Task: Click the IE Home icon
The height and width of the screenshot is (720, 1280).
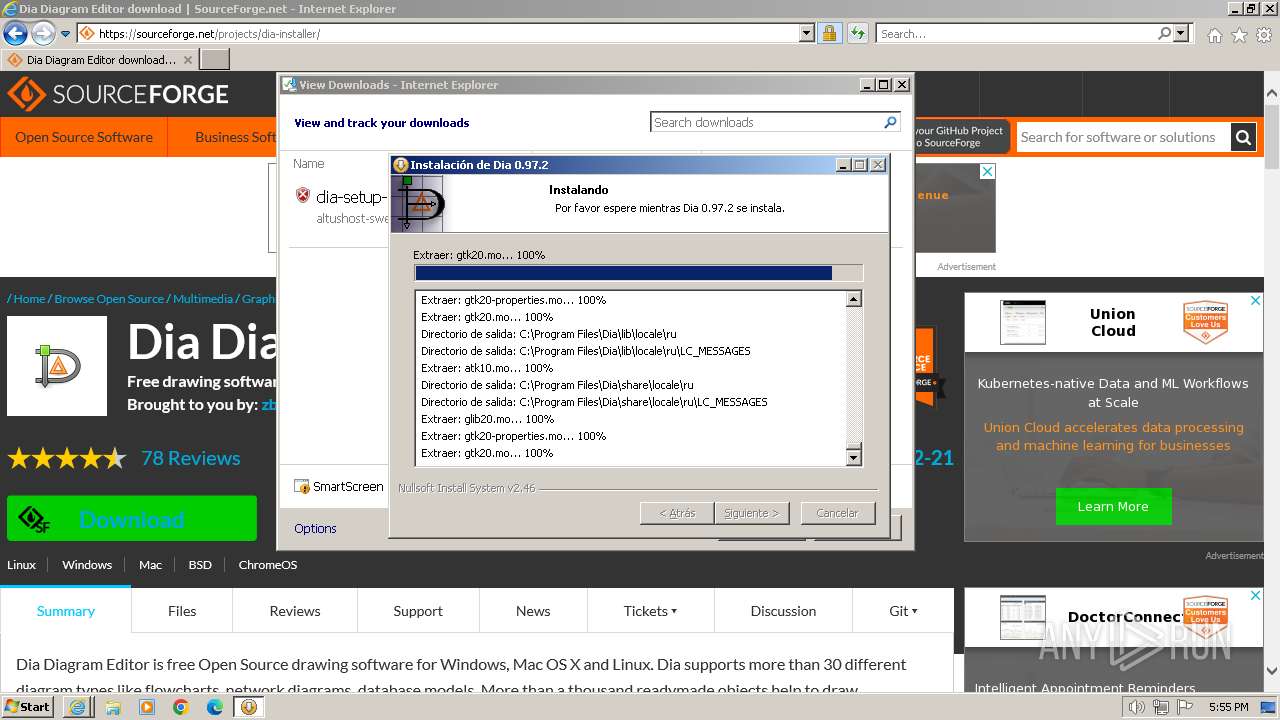Action: click(x=1214, y=35)
